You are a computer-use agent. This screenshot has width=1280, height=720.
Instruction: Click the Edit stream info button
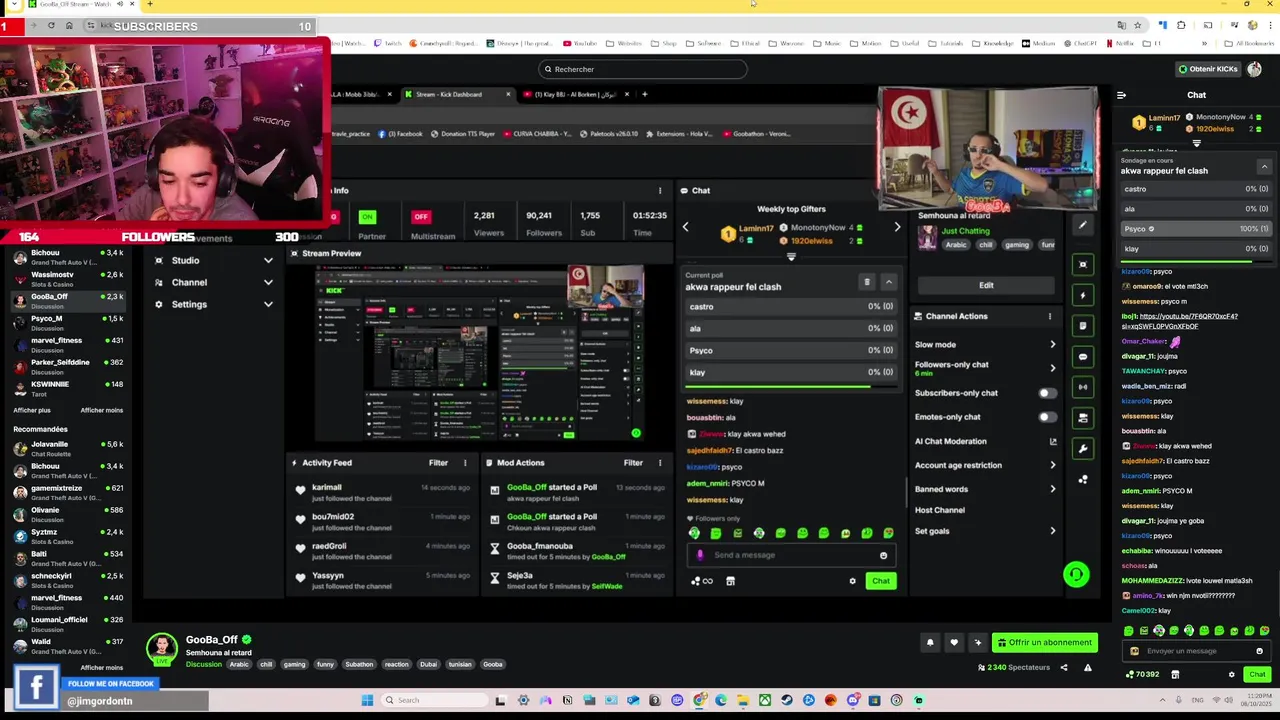[x=986, y=285]
